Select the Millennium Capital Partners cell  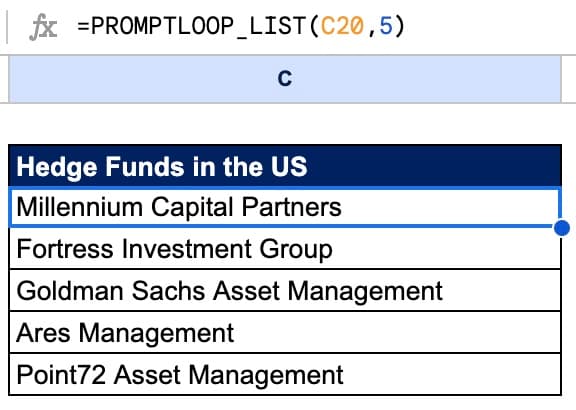pyautogui.click(x=285, y=207)
